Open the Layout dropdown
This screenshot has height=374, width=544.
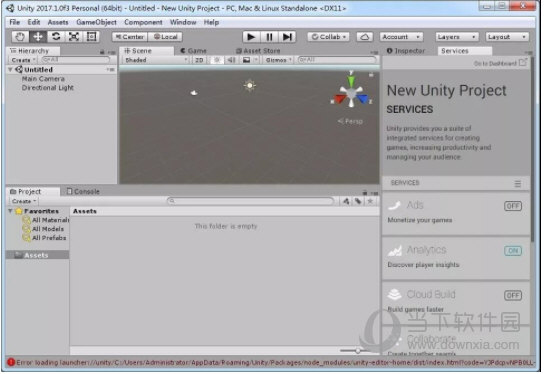(507, 37)
